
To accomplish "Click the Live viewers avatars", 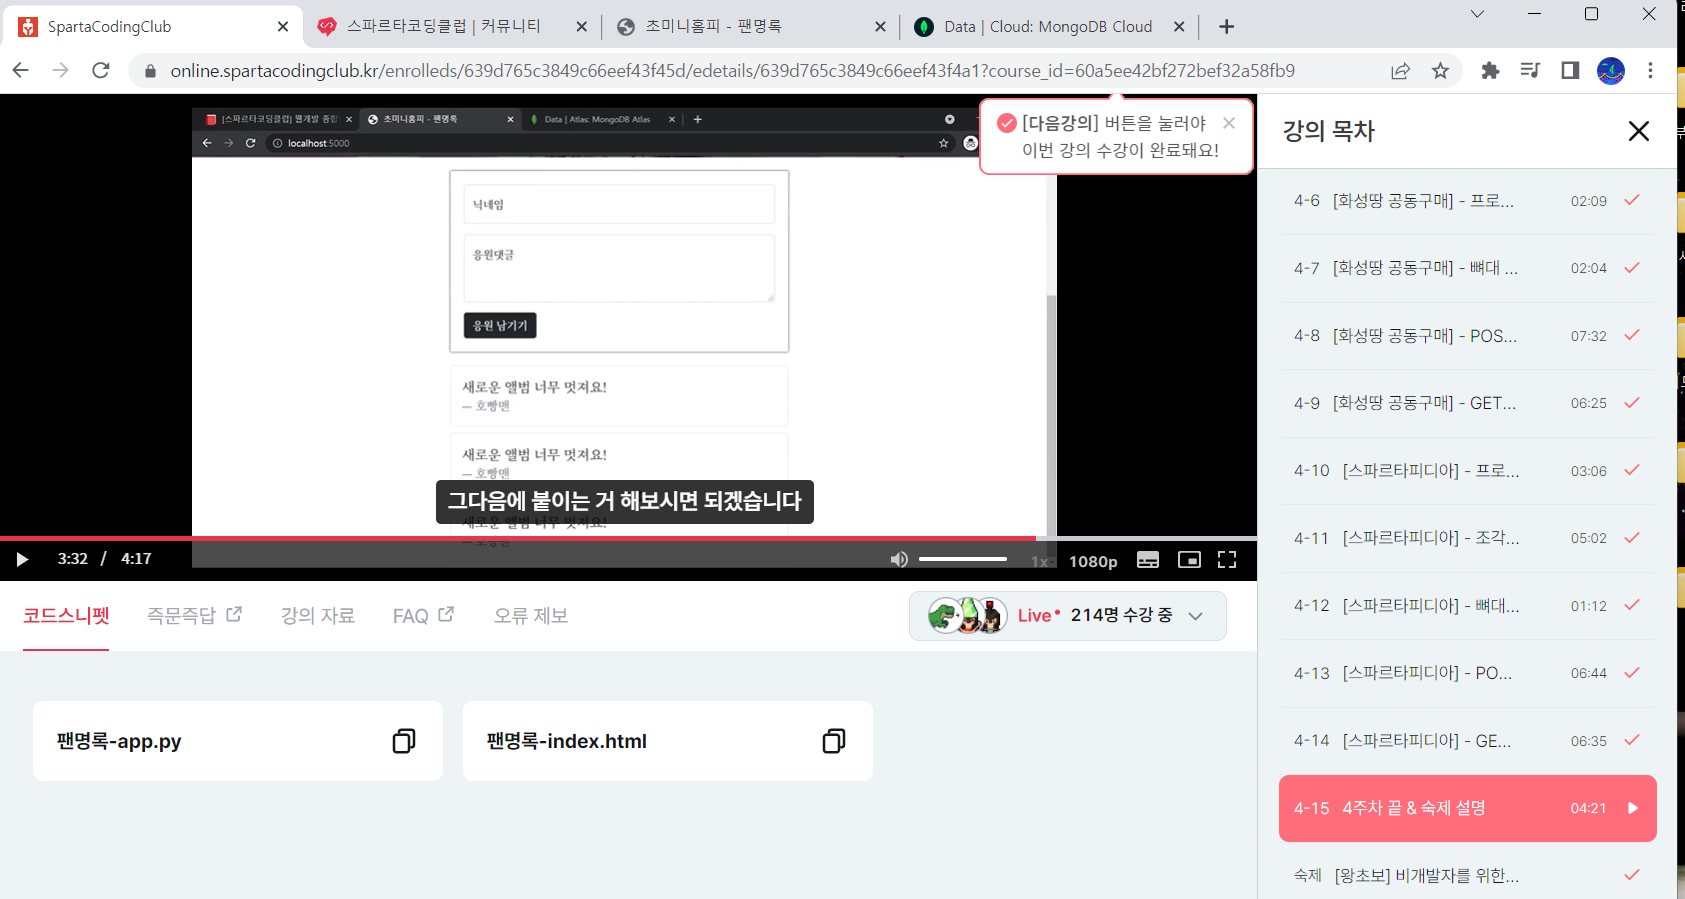I will [967, 616].
